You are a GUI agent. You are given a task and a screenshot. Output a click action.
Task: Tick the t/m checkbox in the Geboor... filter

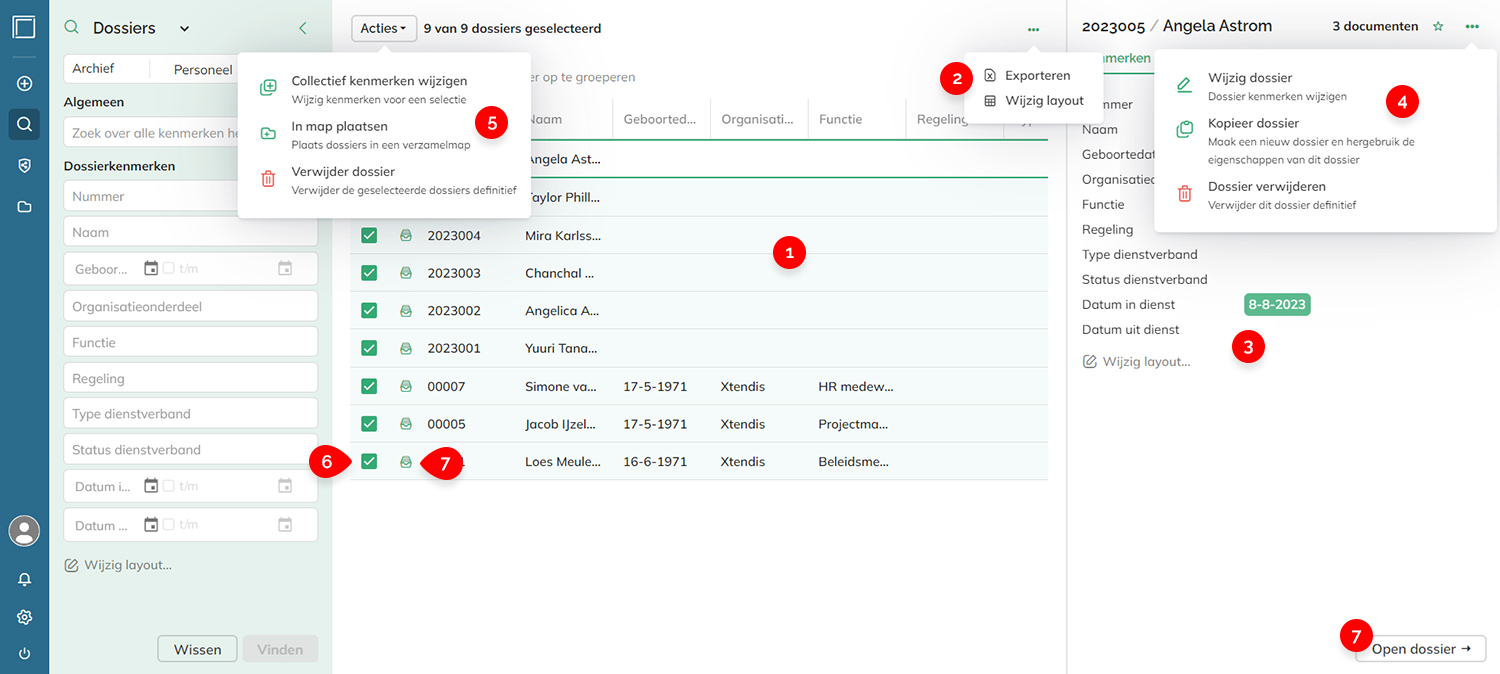coord(169,268)
